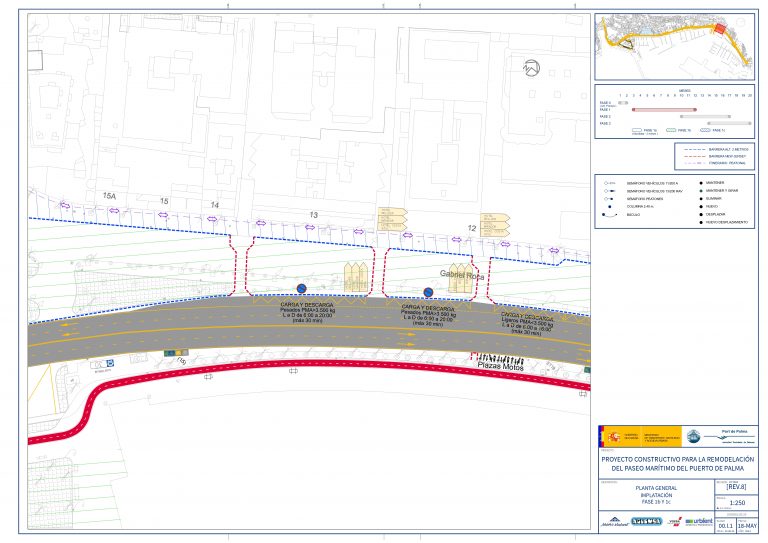Select building number label 14

click(x=215, y=205)
